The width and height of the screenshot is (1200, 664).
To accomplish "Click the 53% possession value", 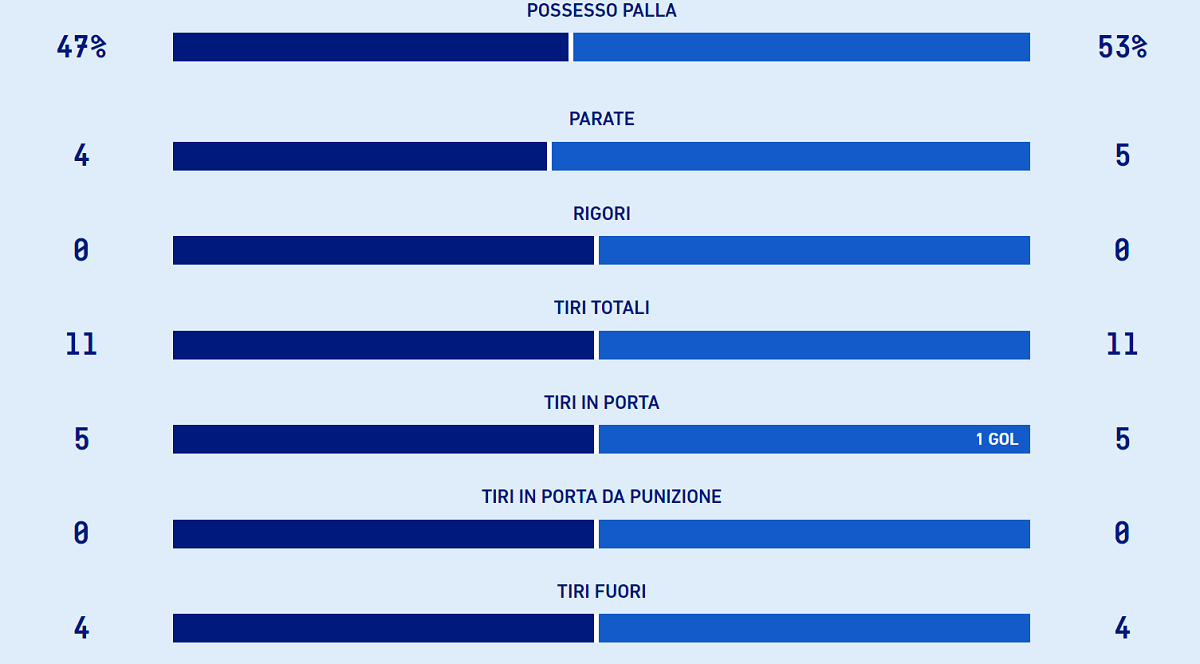I will click(x=1122, y=47).
